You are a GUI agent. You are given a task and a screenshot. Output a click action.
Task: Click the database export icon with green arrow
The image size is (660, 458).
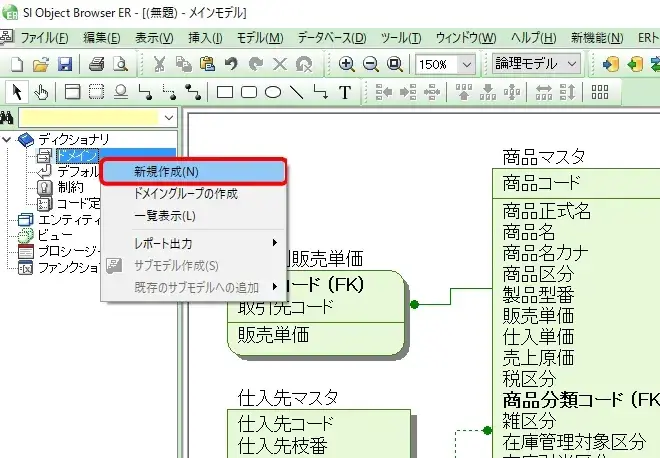[635, 64]
